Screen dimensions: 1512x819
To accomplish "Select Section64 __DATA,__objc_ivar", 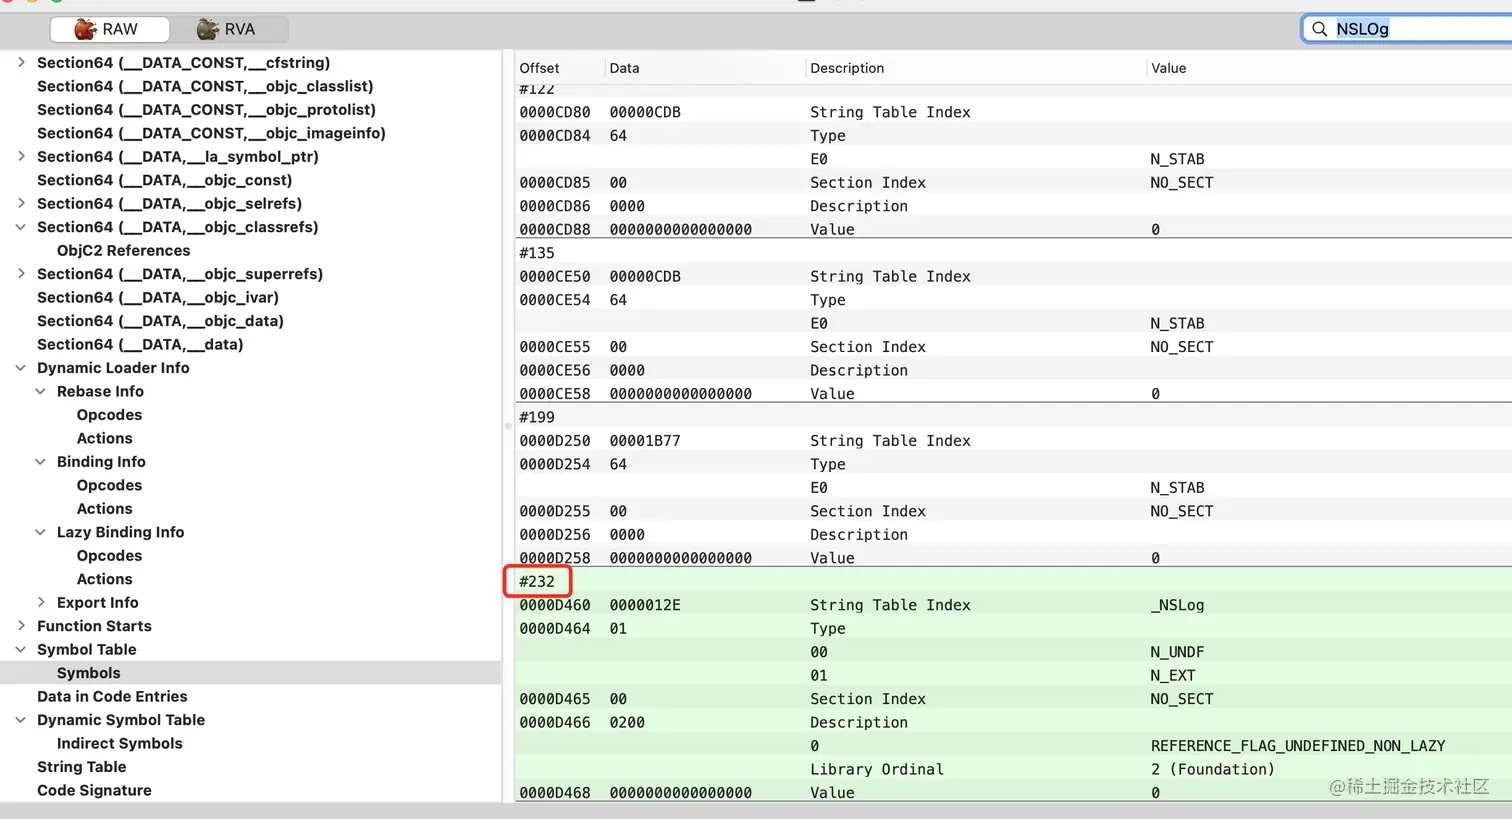I will pyautogui.click(x=158, y=297).
